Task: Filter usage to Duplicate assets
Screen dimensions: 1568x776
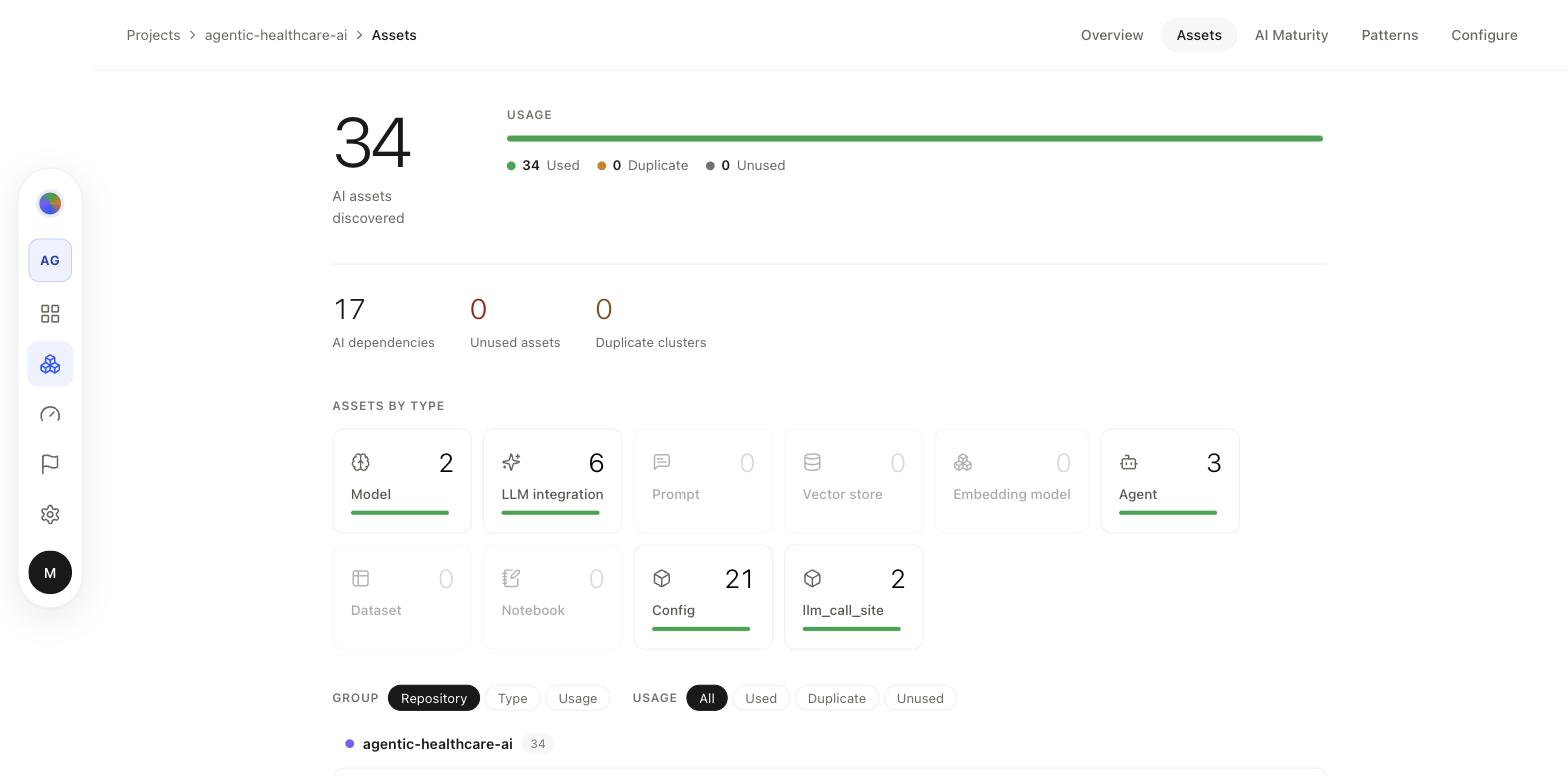Action: pos(837,698)
